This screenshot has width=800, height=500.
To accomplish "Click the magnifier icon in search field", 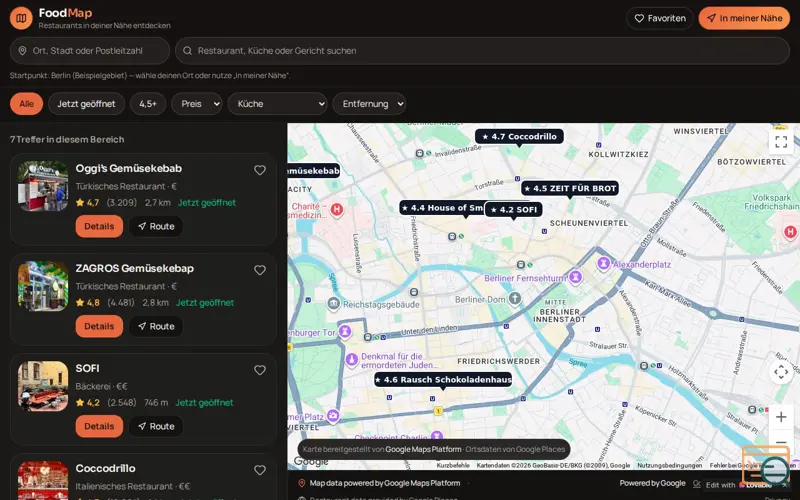I will [x=187, y=51].
